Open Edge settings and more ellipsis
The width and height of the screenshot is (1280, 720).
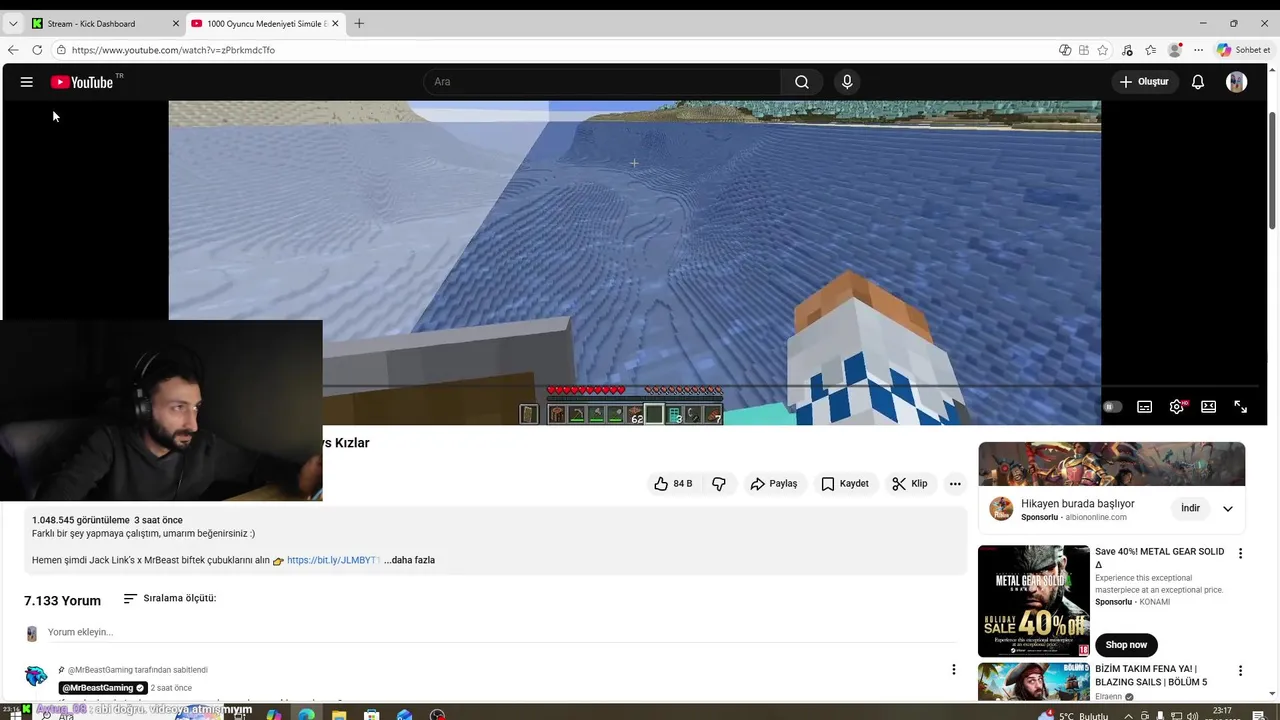pos(1198,50)
